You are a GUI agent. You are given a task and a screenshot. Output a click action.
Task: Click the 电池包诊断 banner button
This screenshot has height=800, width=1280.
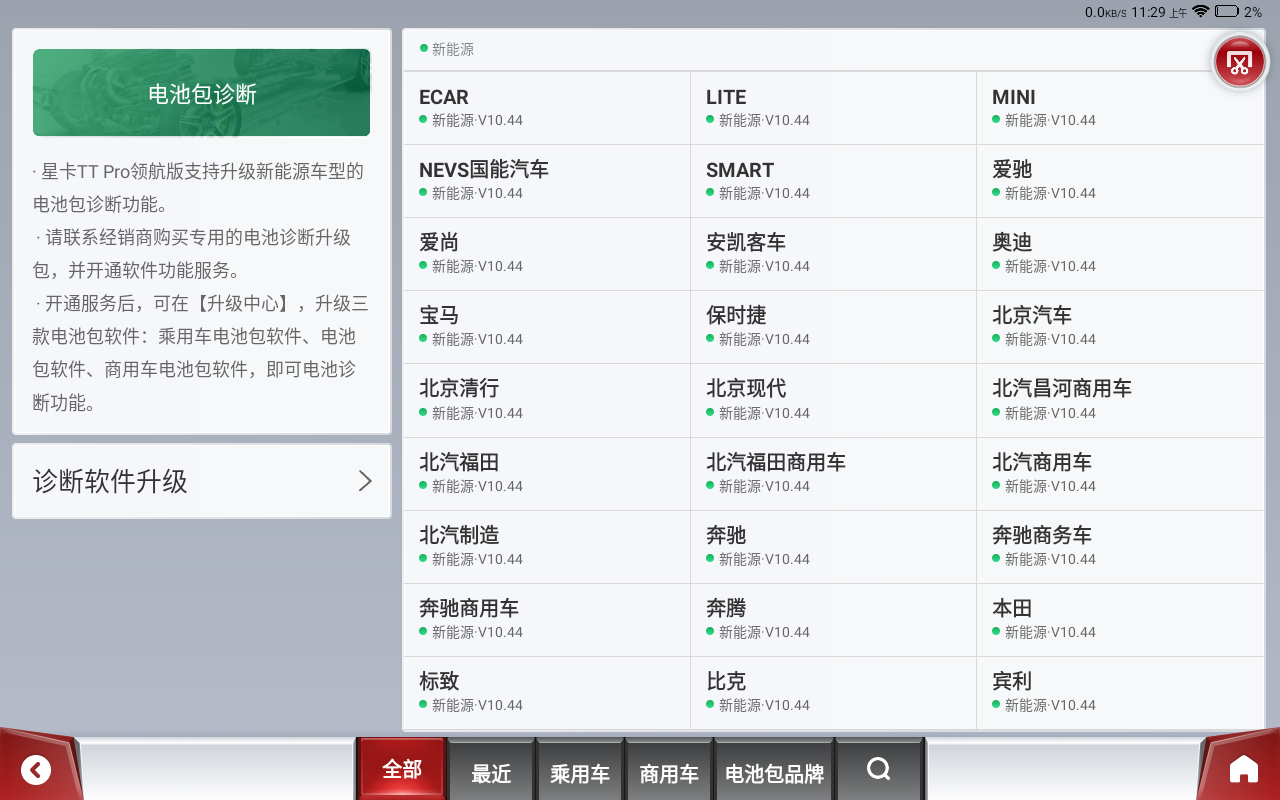(202, 93)
